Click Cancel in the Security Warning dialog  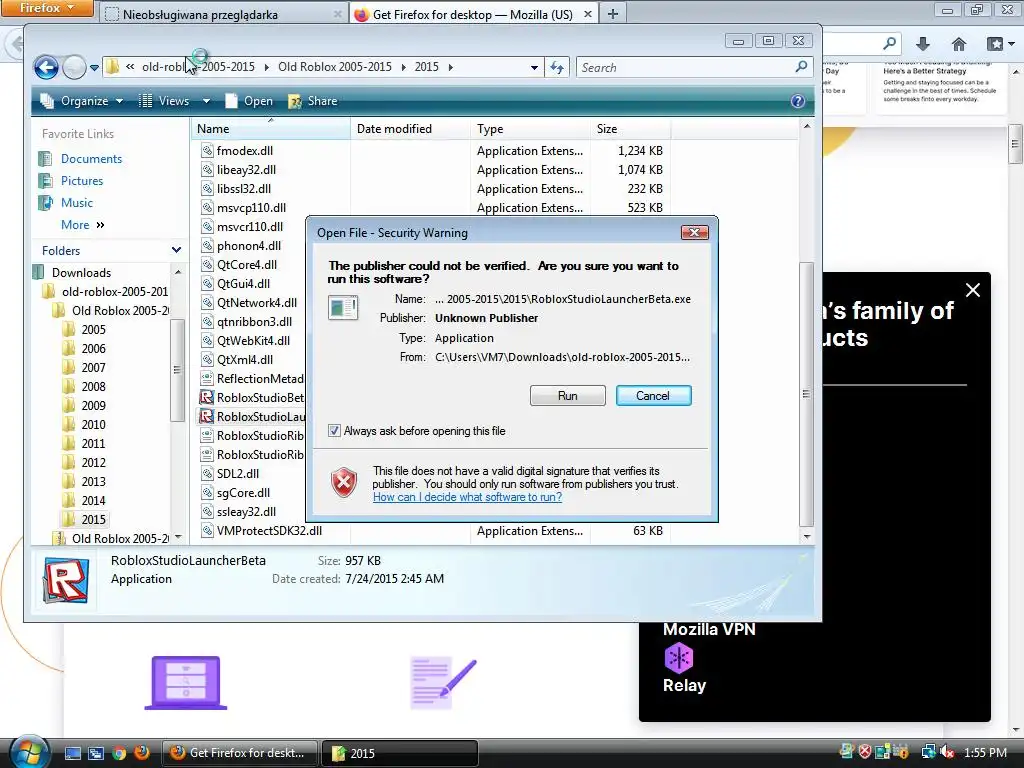click(653, 396)
